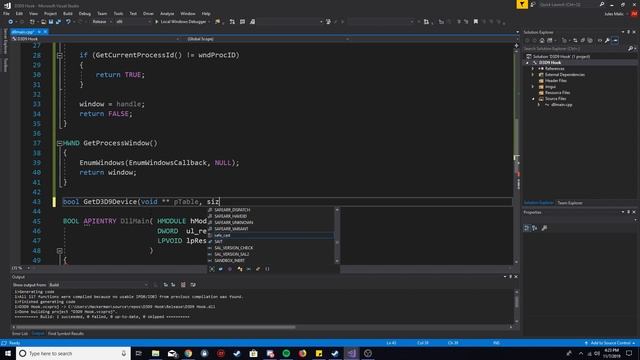640x360 pixels.
Task: Click the Solution Explorer Properties wrench icon
Action: pos(607,40)
